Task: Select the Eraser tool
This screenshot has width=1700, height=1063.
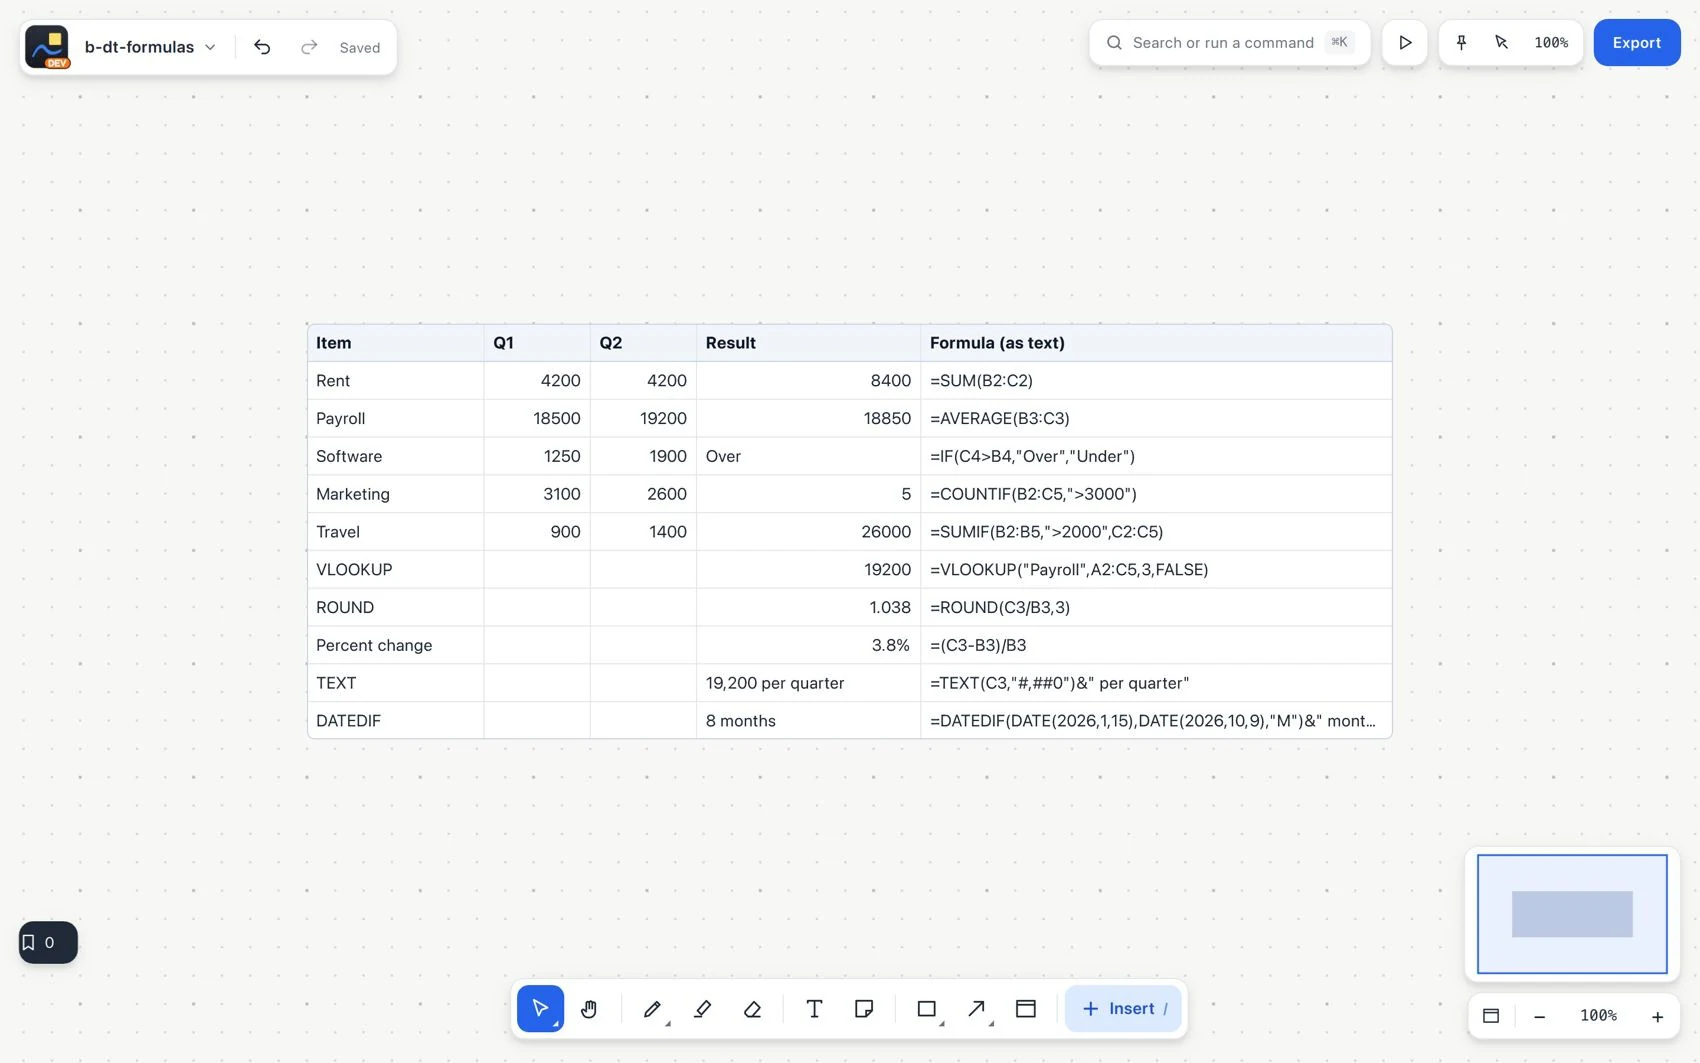Action: pyautogui.click(x=752, y=1009)
